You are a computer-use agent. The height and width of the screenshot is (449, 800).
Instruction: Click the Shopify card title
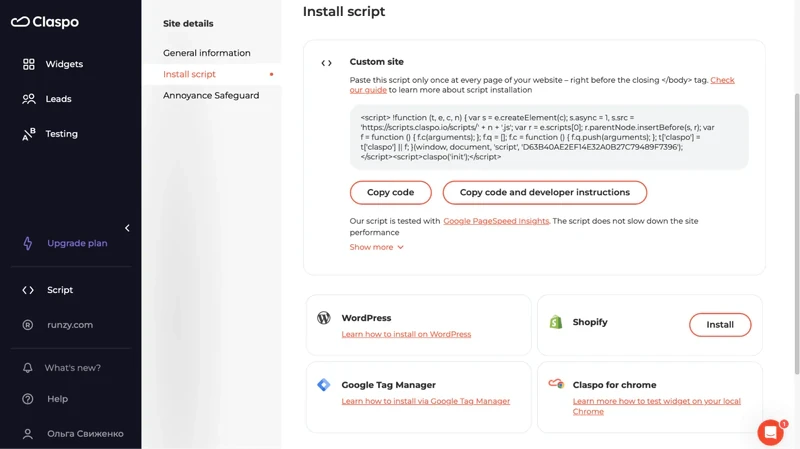click(590, 322)
